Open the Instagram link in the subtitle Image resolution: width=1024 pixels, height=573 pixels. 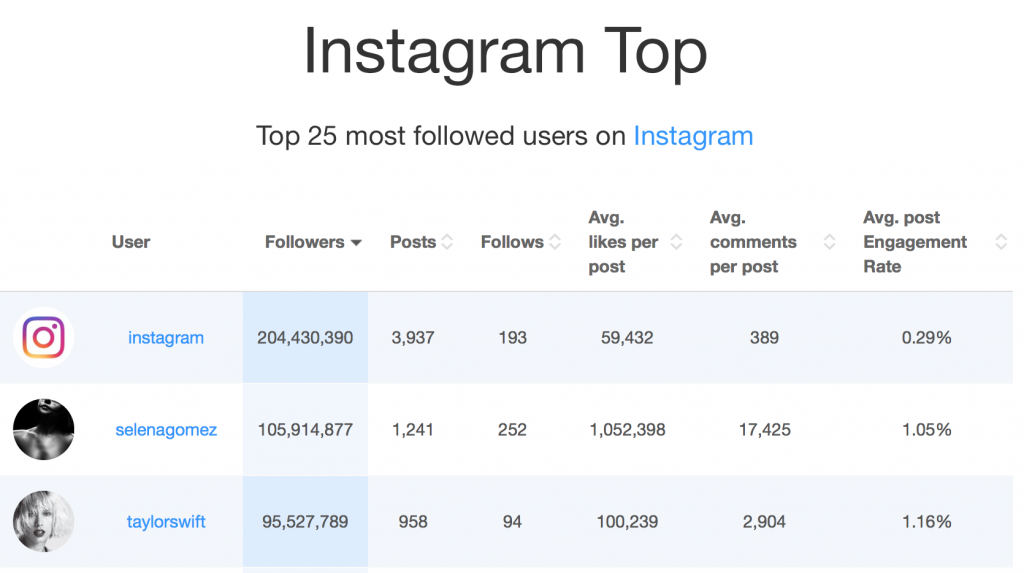[x=693, y=136]
